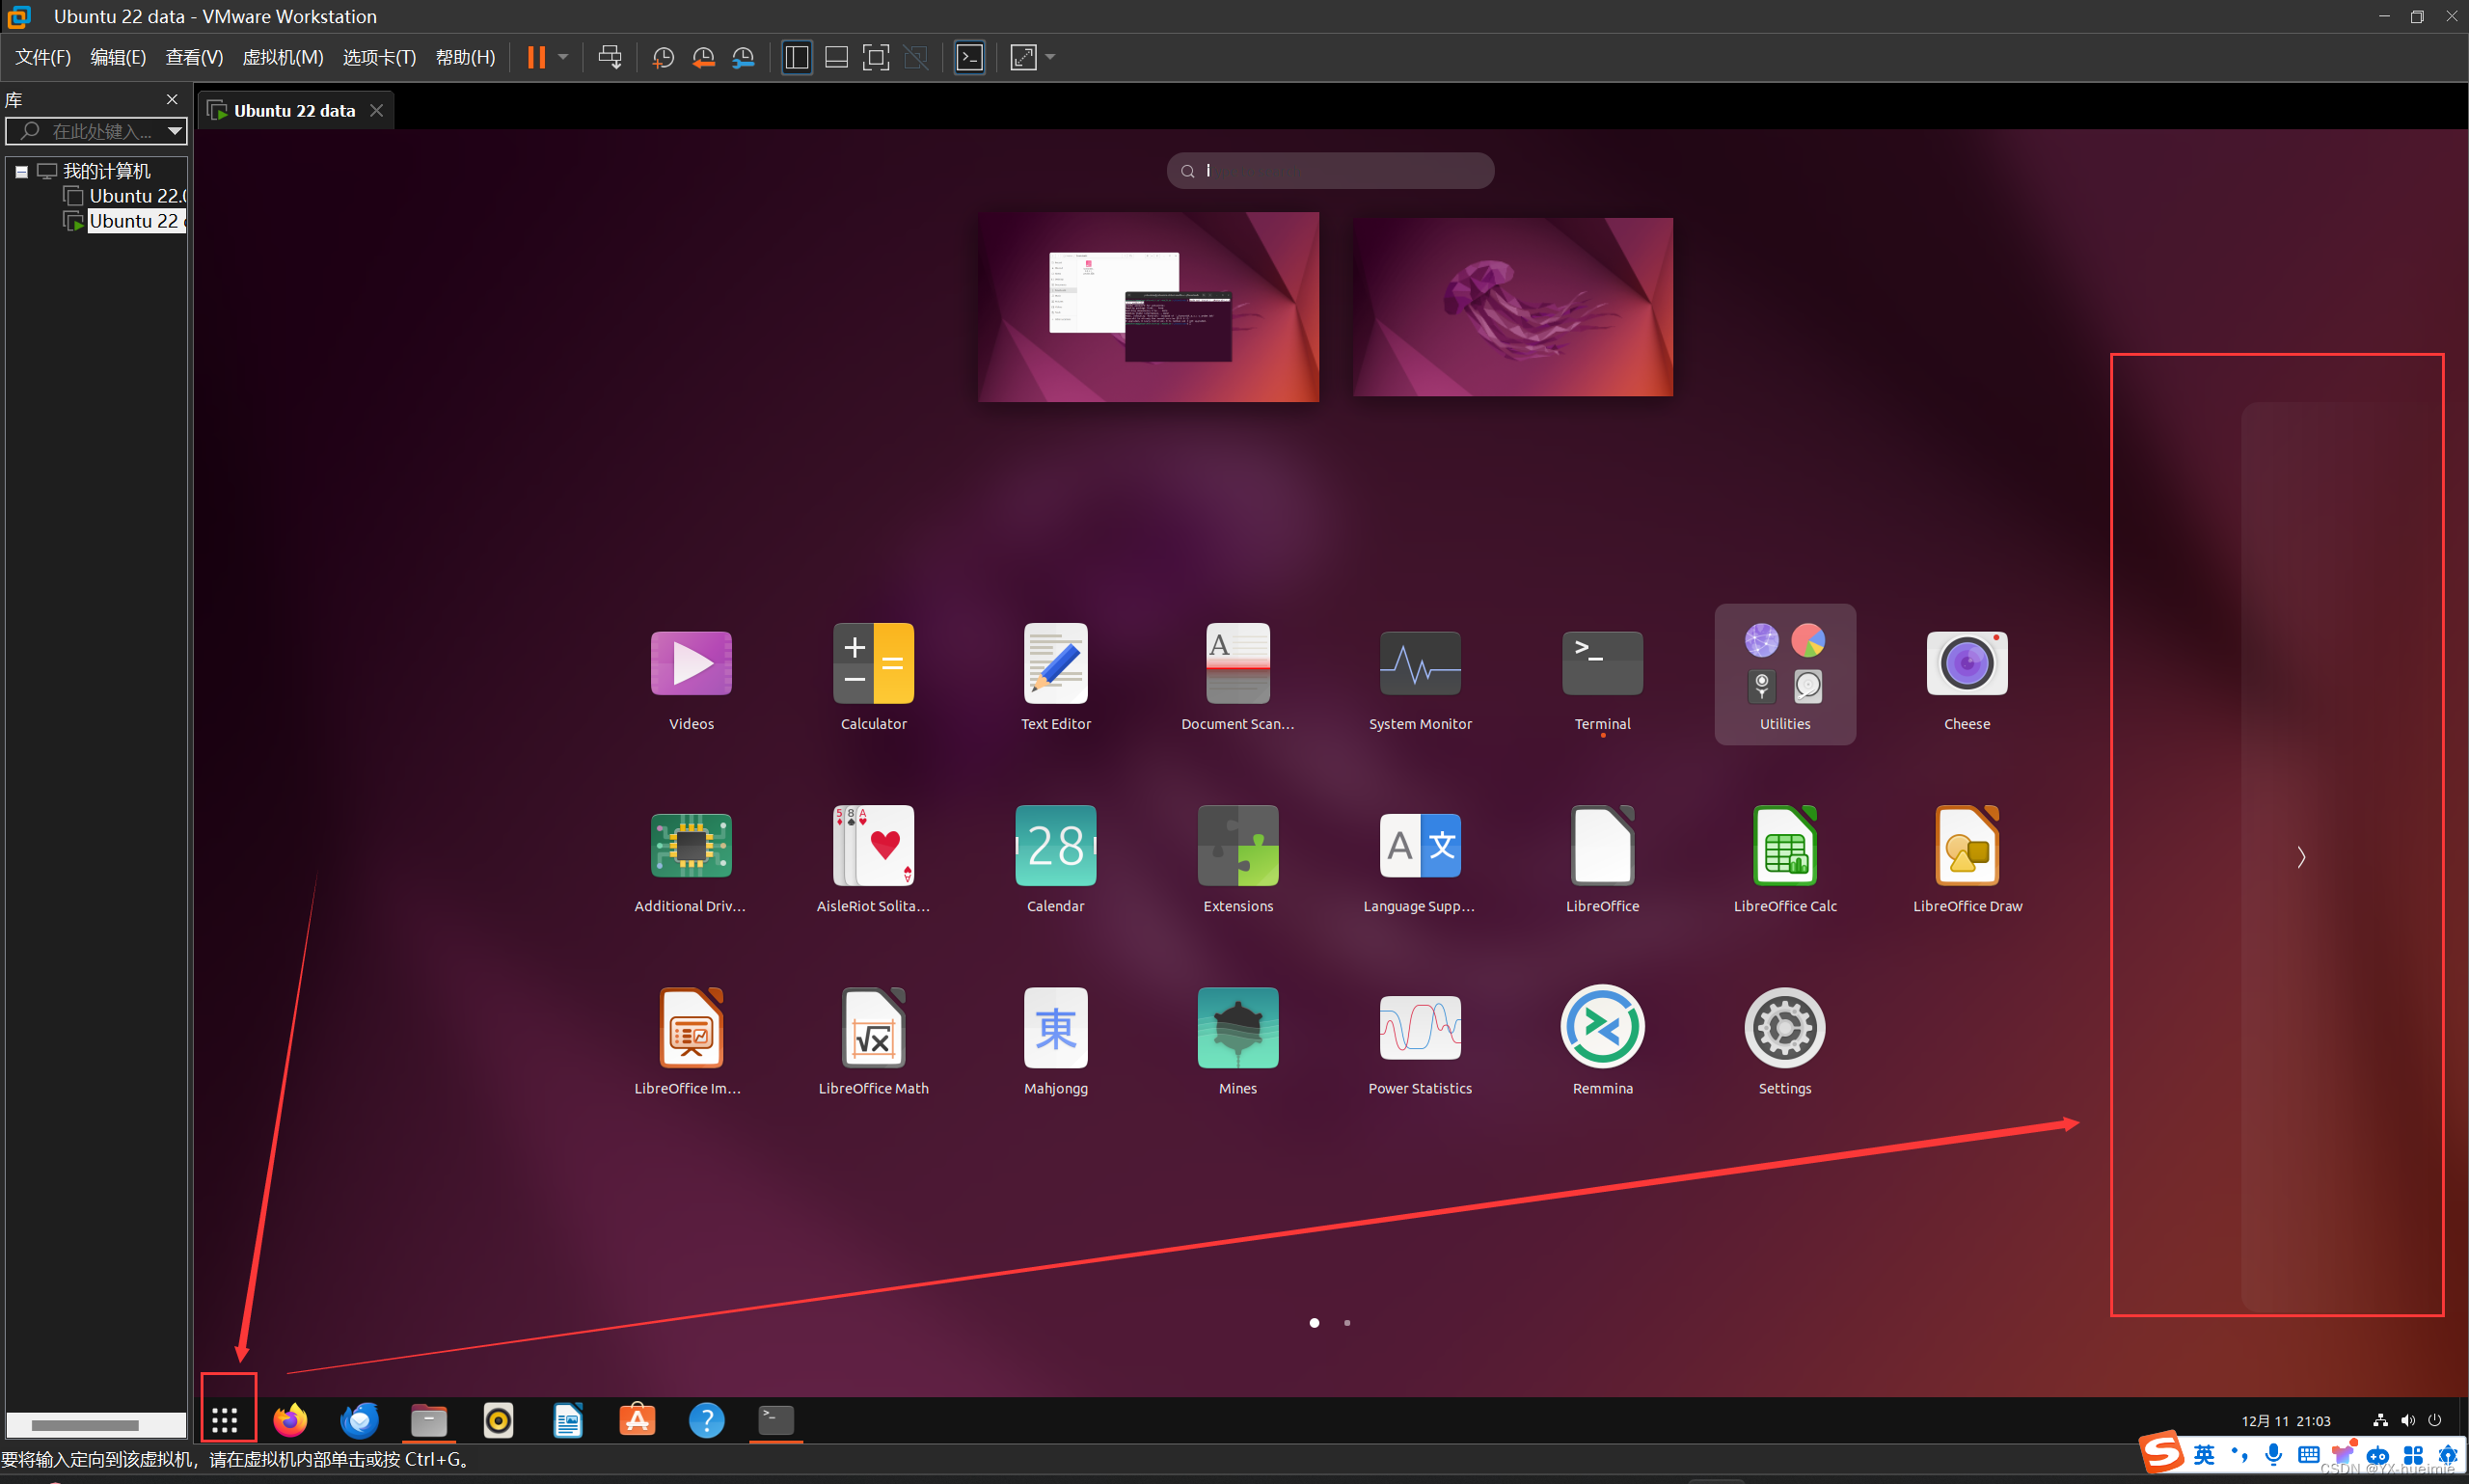The width and height of the screenshot is (2469, 1484).
Task: Select the second app grid page dot
Action: click(x=1347, y=1322)
